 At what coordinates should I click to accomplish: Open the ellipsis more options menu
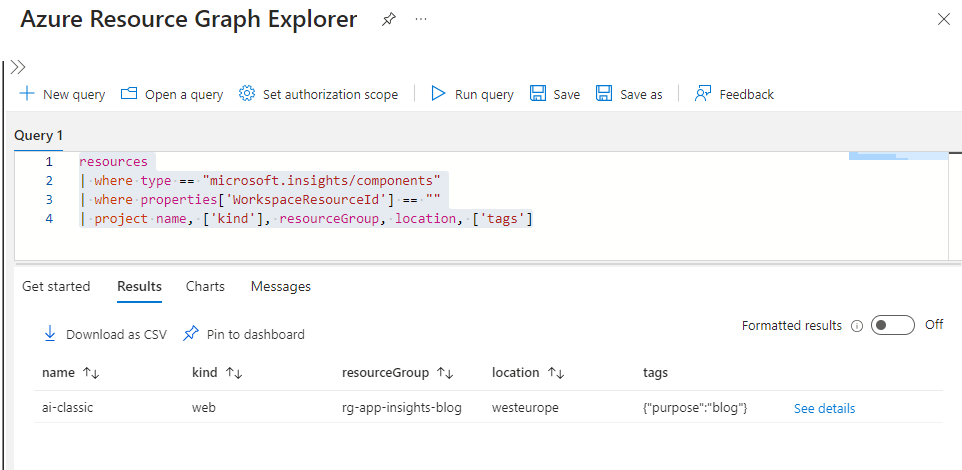(420, 20)
